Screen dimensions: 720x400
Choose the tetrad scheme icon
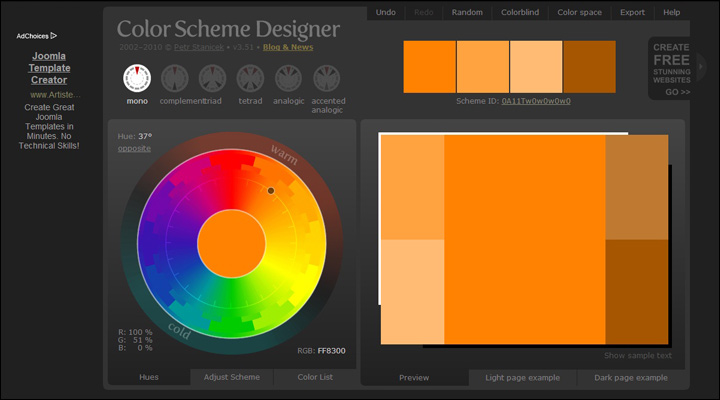250,78
